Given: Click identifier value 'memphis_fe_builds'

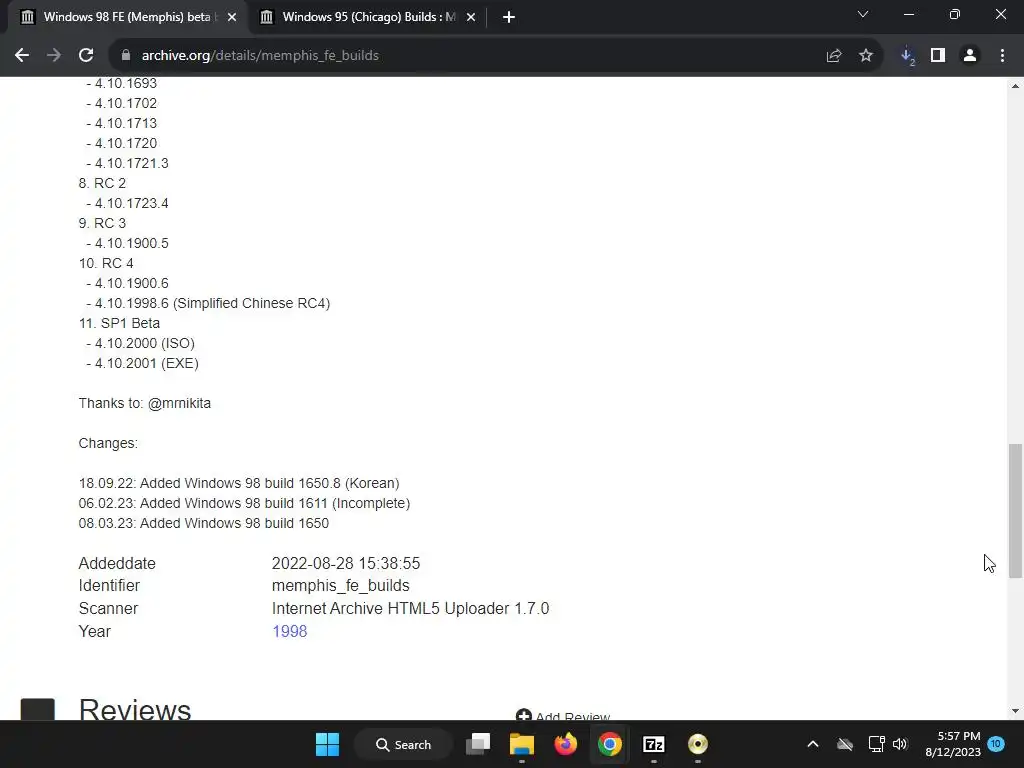Looking at the screenshot, I should [x=340, y=586].
